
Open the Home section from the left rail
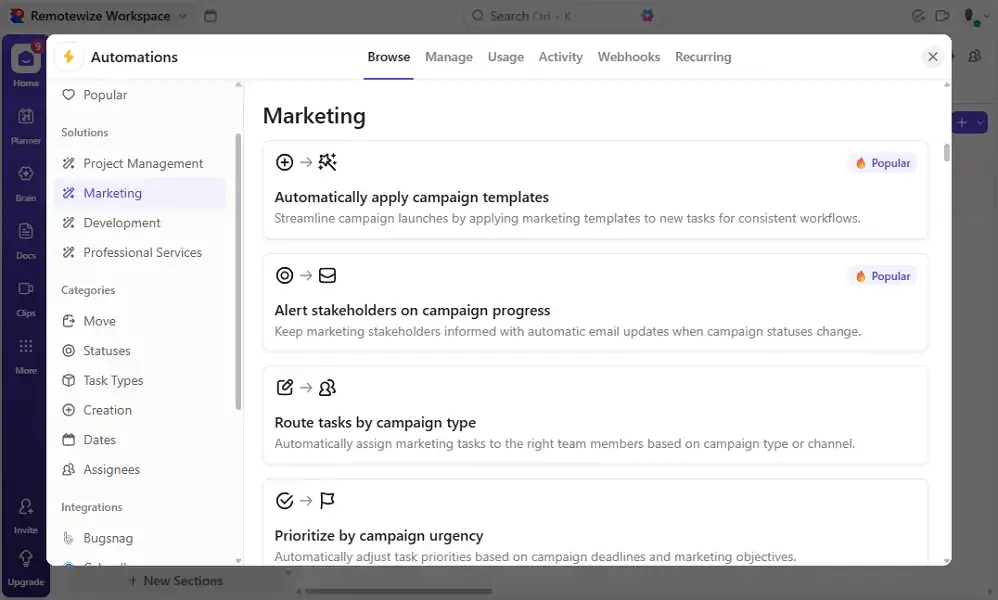(x=24, y=60)
